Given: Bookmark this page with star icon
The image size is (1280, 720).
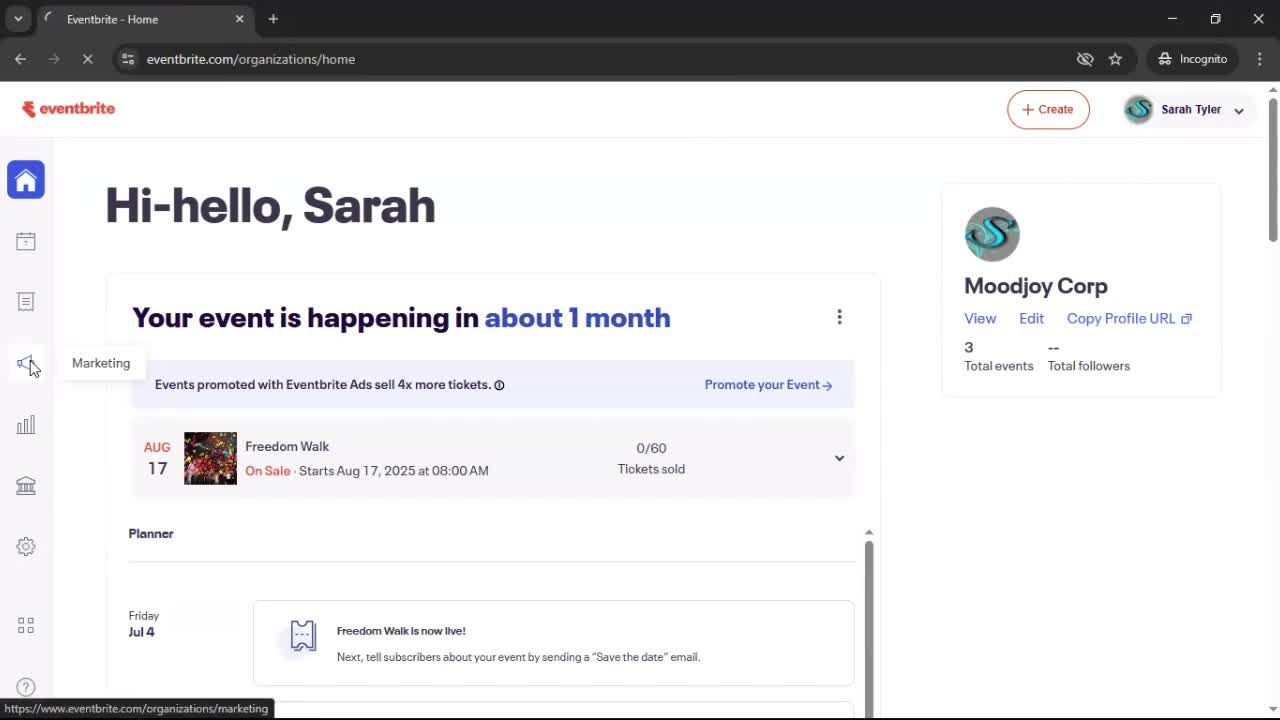Looking at the screenshot, I should [x=1115, y=59].
